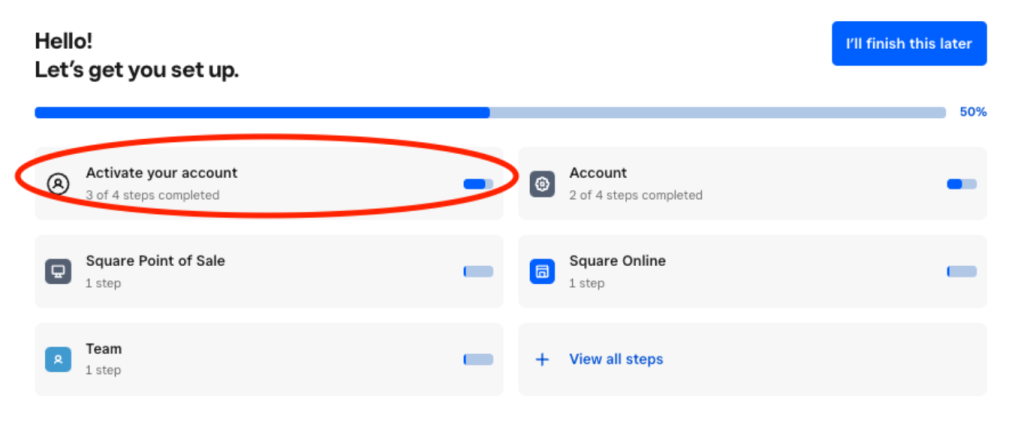Click the Square Online progress indicator
This screenshot has width=1024, height=423.
point(961,271)
